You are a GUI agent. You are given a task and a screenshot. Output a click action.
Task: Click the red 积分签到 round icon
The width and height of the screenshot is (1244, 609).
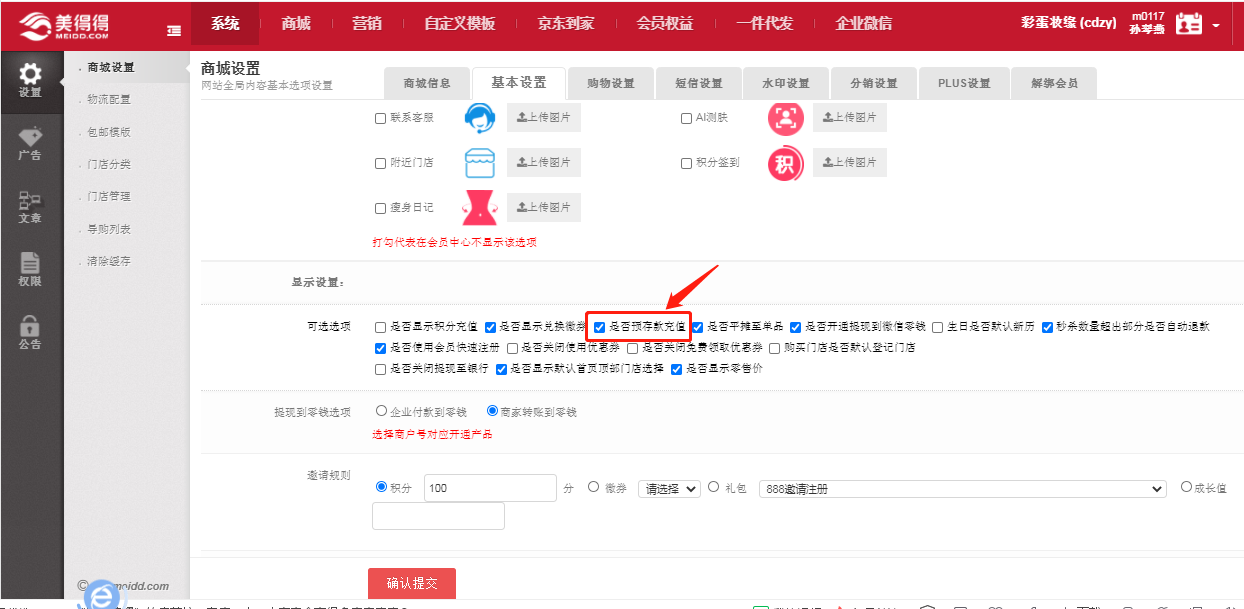click(785, 164)
